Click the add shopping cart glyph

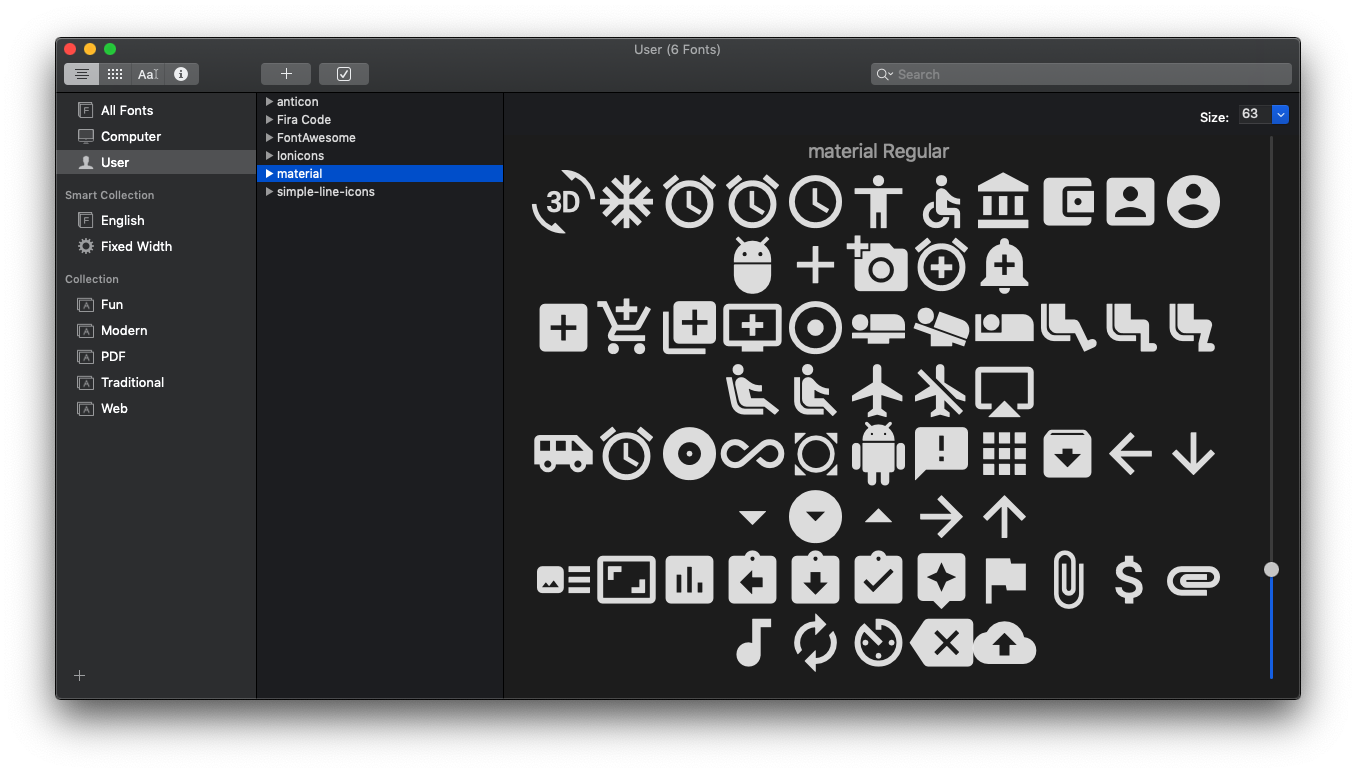point(625,327)
